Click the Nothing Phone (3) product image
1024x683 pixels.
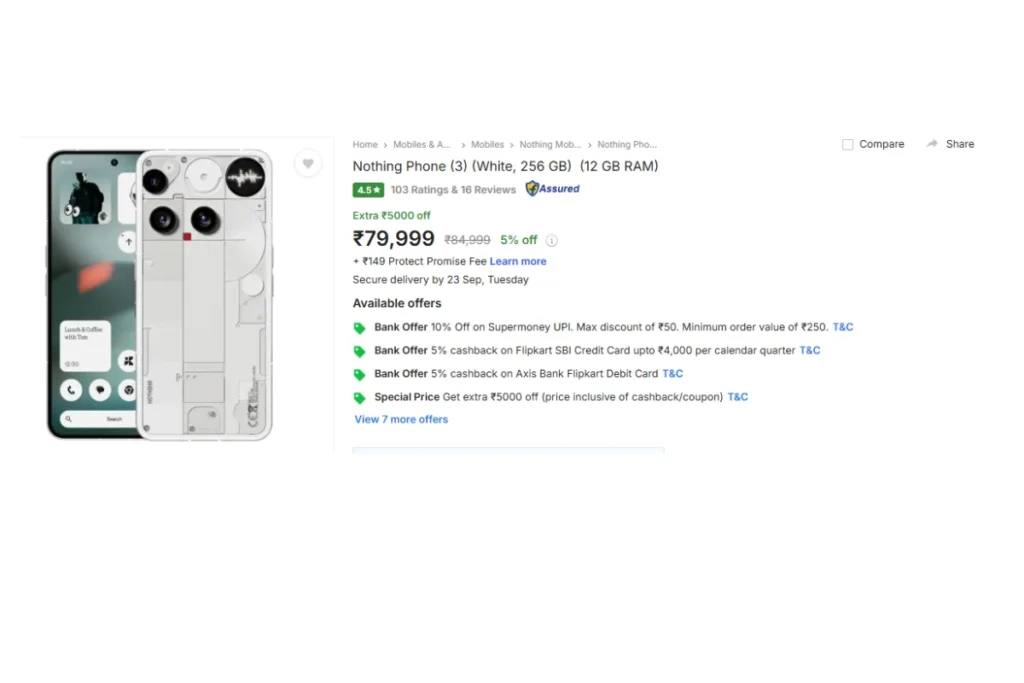coord(160,295)
